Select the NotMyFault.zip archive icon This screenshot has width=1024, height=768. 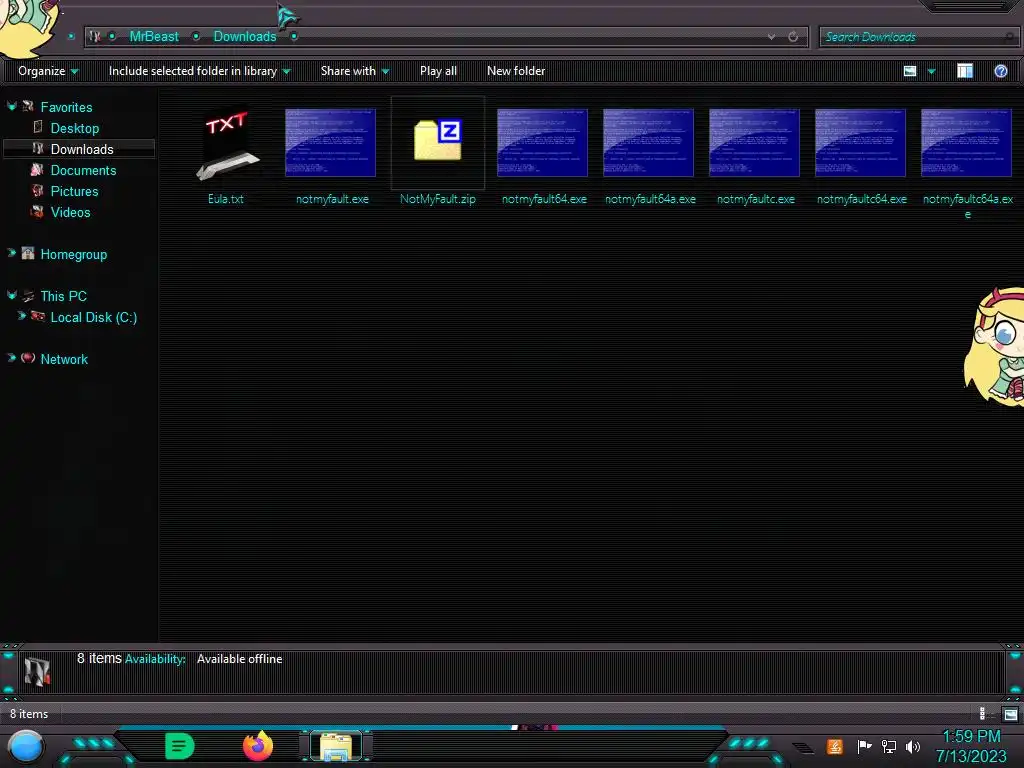click(438, 140)
